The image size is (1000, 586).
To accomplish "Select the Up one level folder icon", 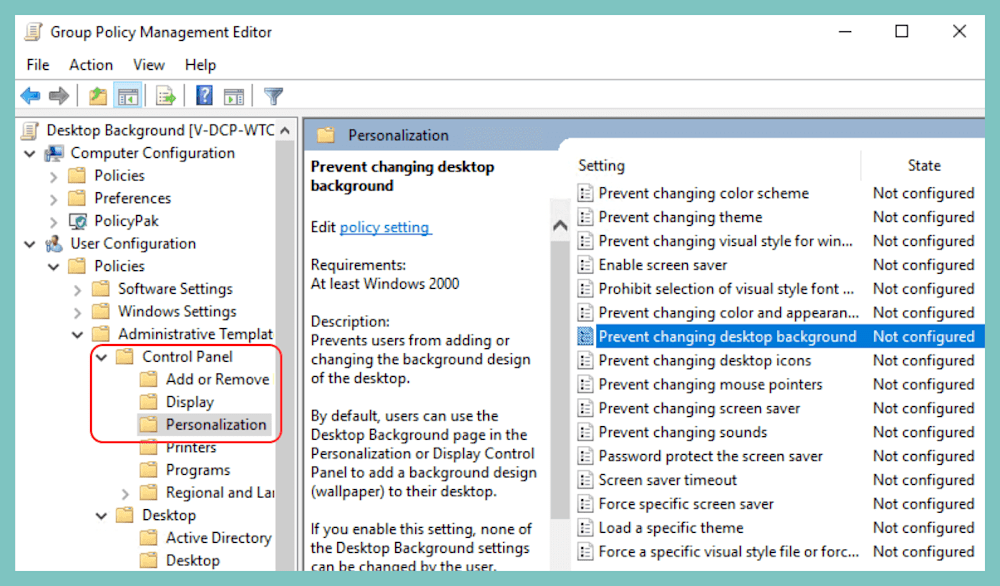I will tap(97, 95).
